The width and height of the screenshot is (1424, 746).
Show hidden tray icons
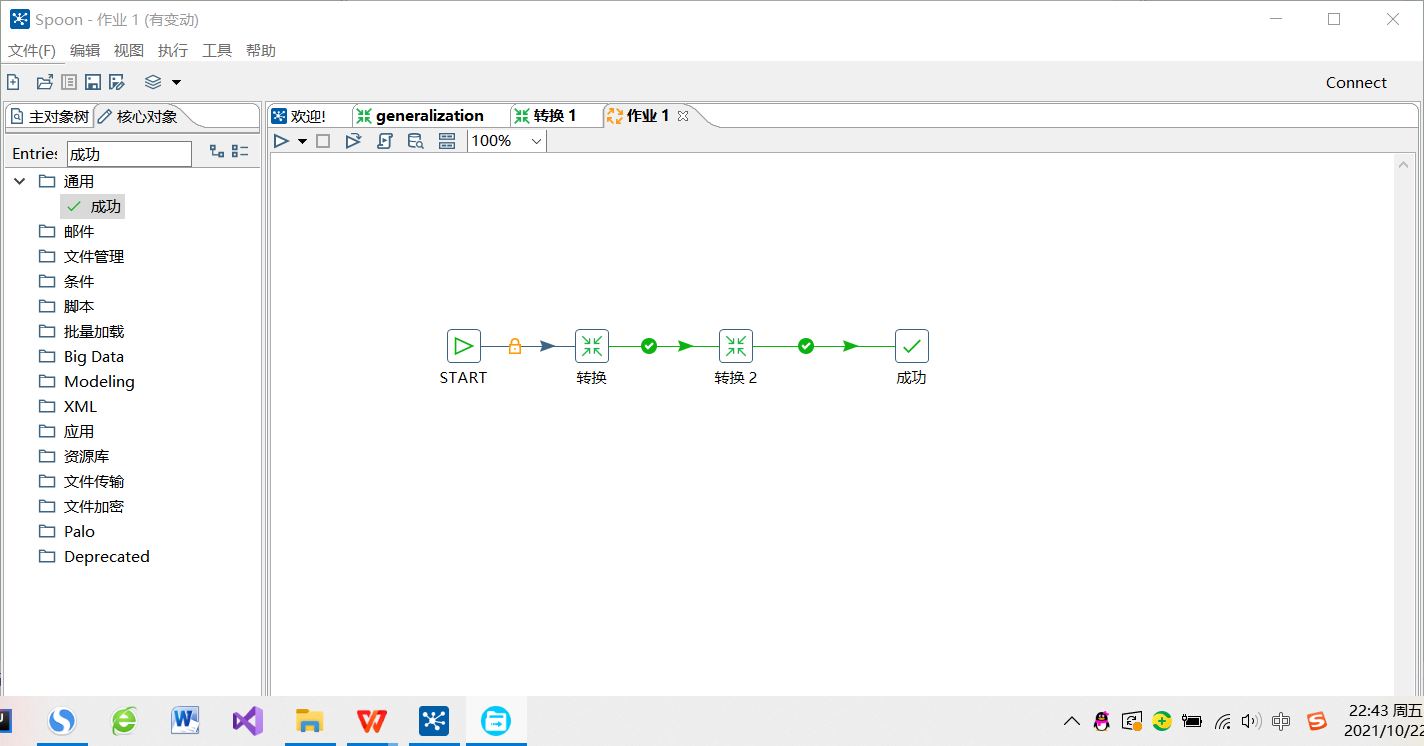pyautogui.click(x=1072, y=721)
